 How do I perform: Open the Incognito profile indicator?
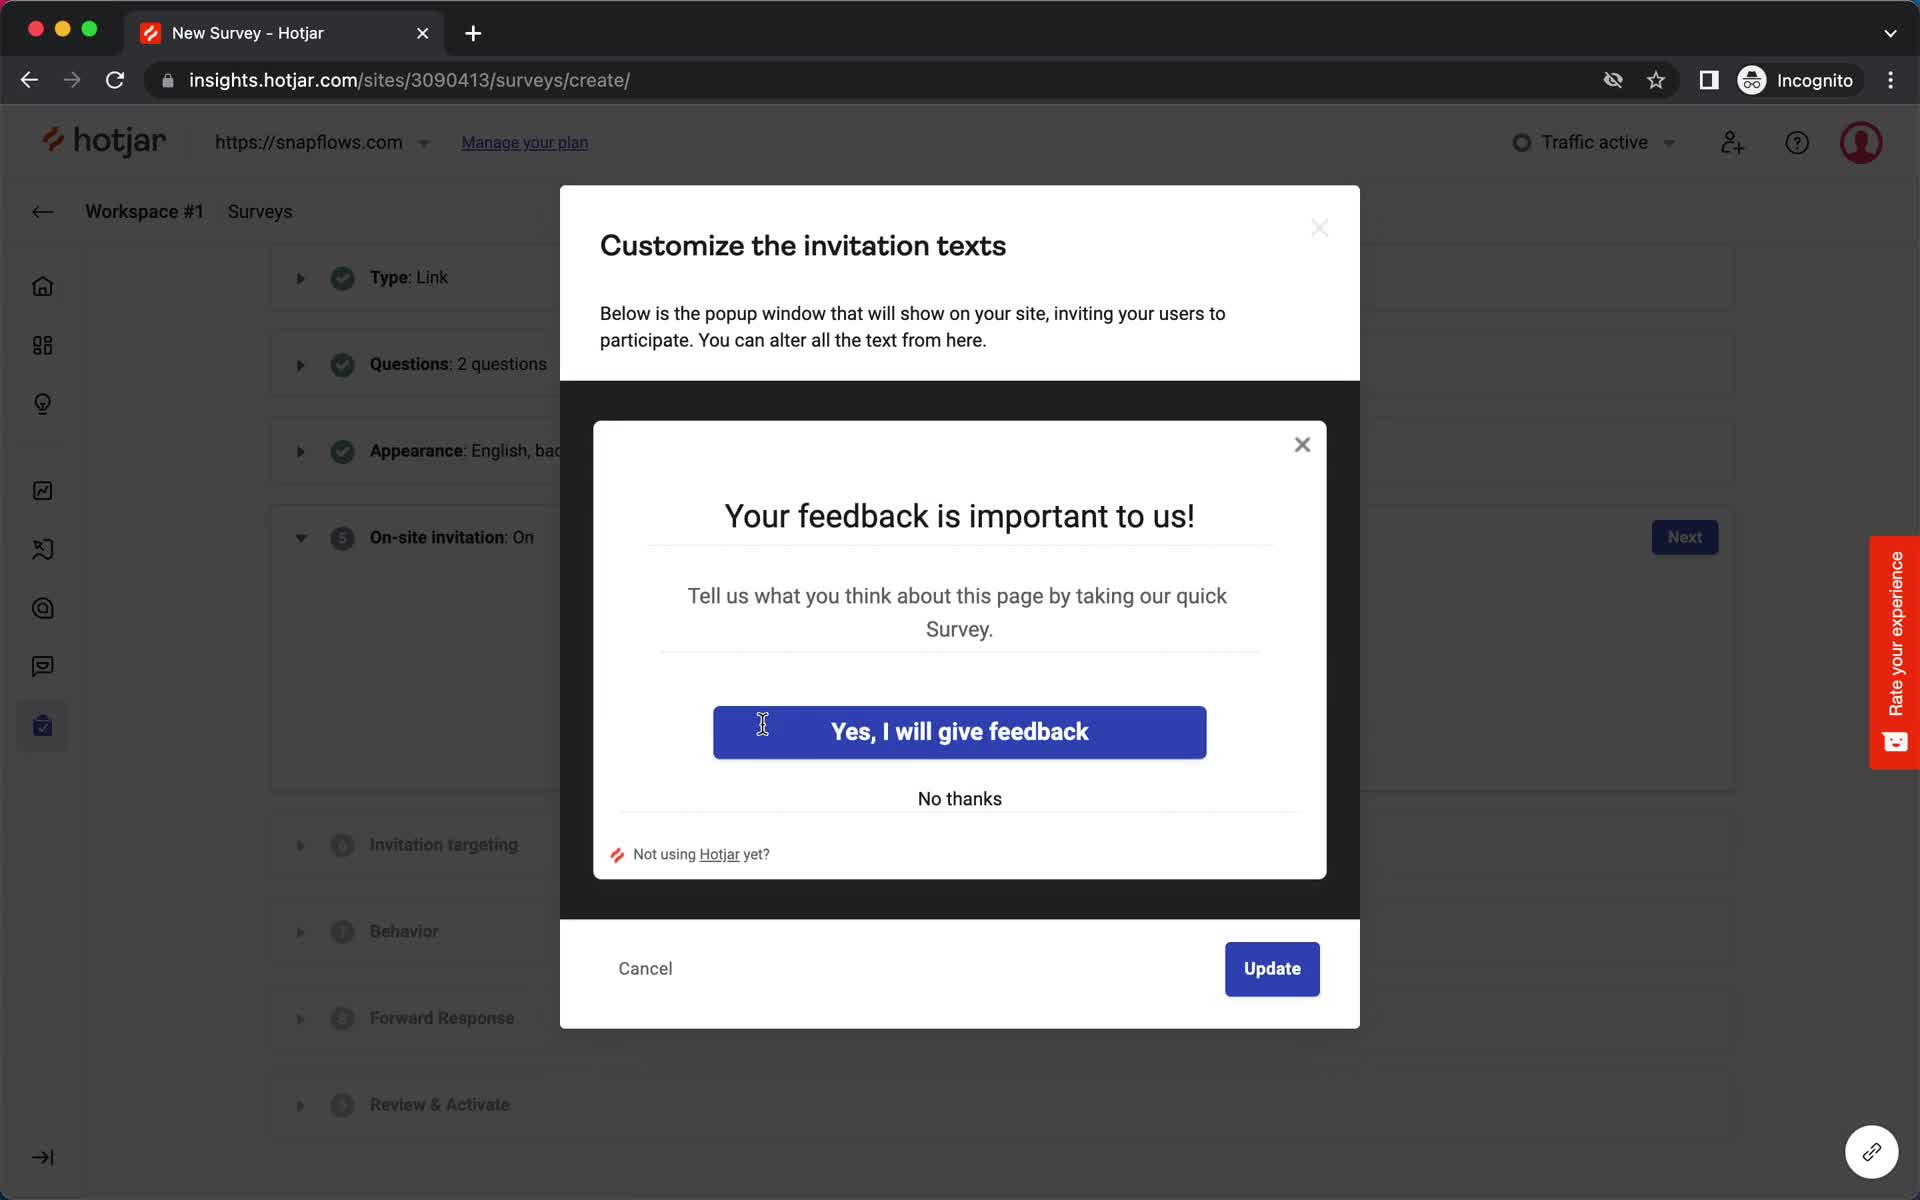(x=1797, y=80)
